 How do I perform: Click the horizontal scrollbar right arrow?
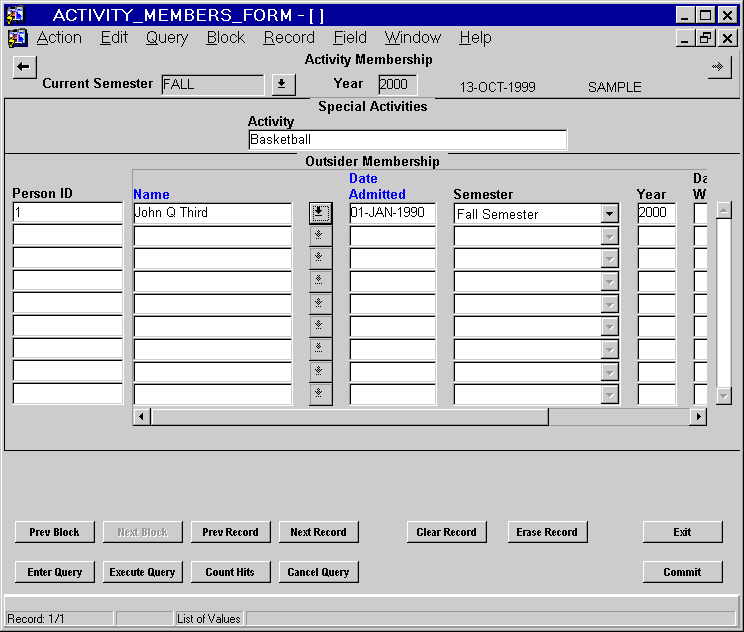tap(698, 417)
